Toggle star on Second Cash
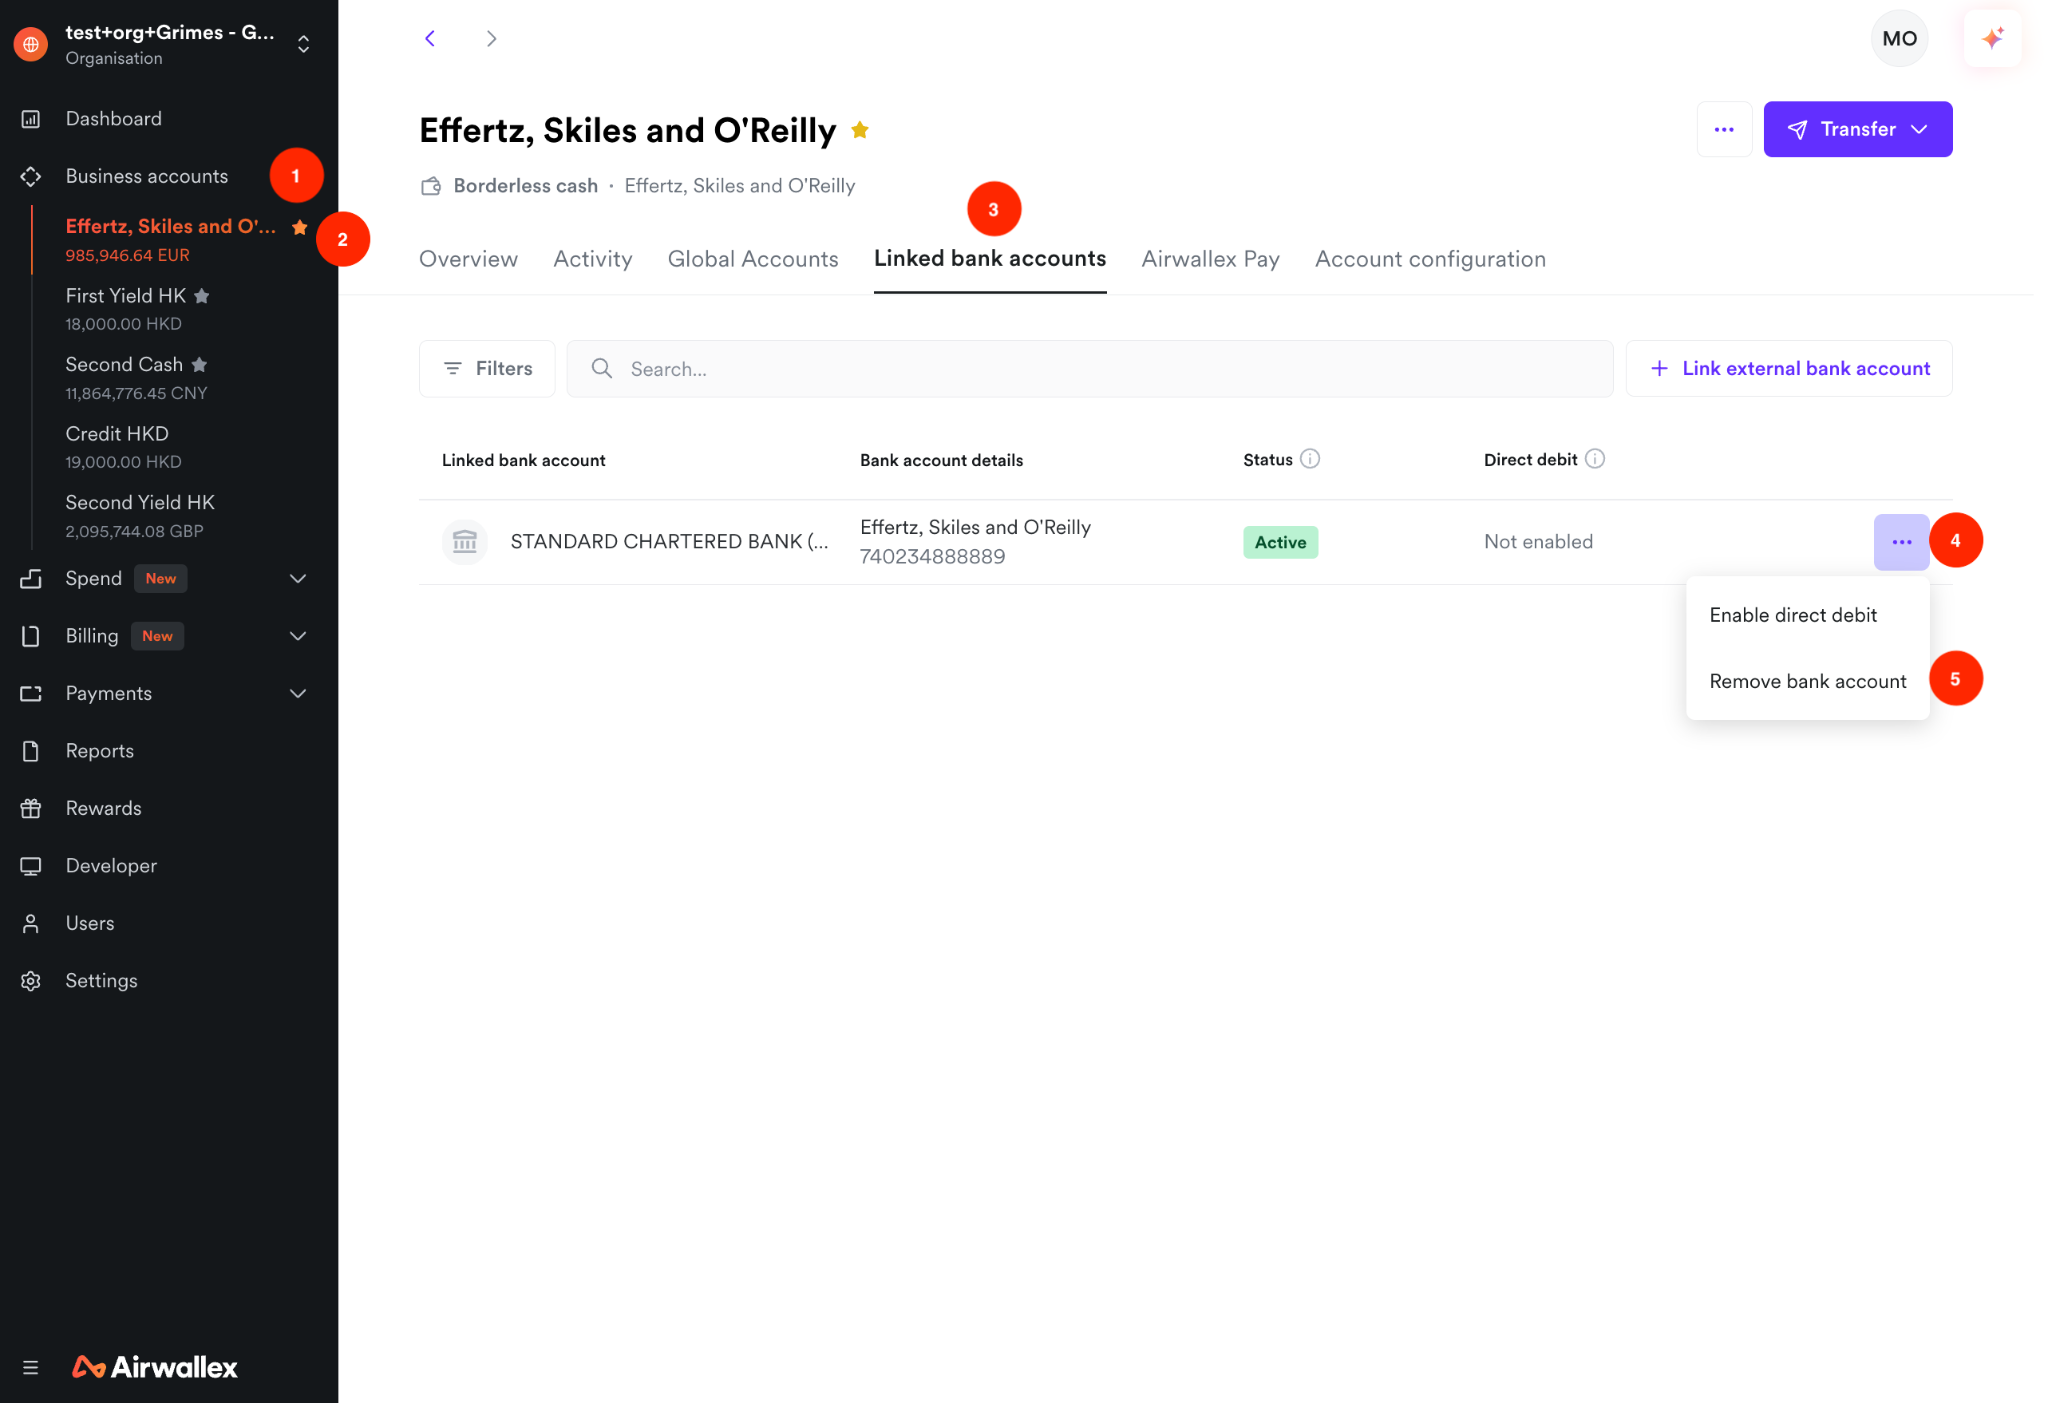The width and height of the screenshot is (2048, 1403). [199, 365]
